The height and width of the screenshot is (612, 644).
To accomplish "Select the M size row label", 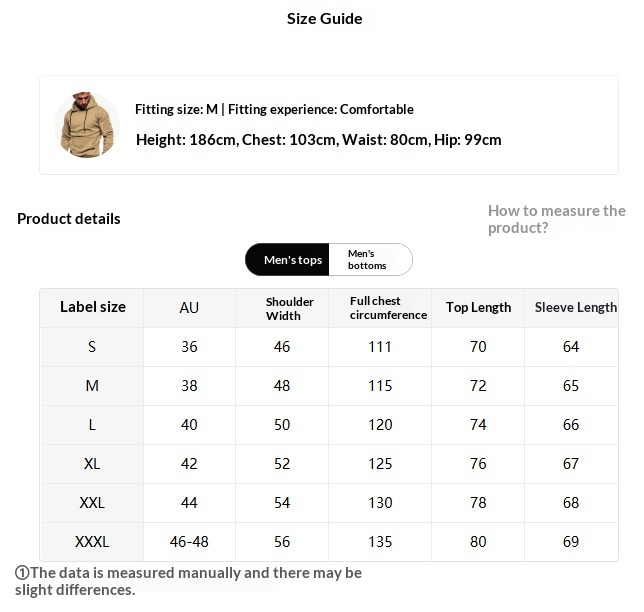I will pos(92,386).
